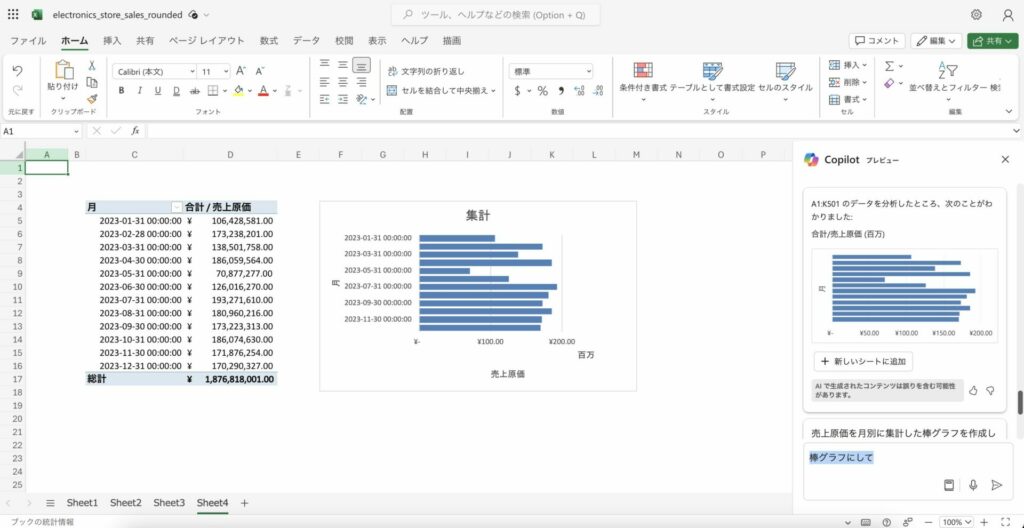The width and height of the screenshot is (1024, 528).
Task: Click the zoom in plus in status bar
Action: (x=984, y=522)
